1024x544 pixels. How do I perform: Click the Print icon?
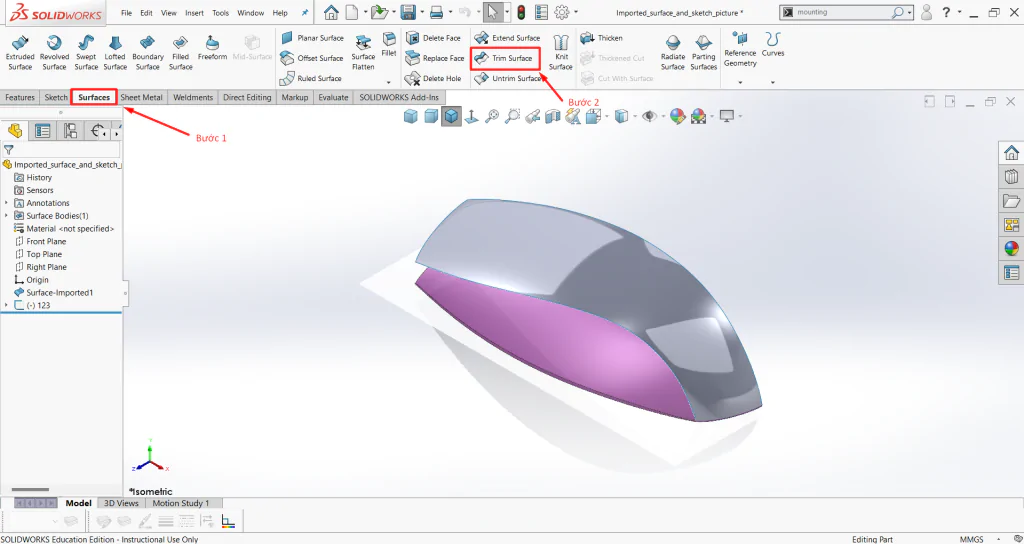point(437,12)
